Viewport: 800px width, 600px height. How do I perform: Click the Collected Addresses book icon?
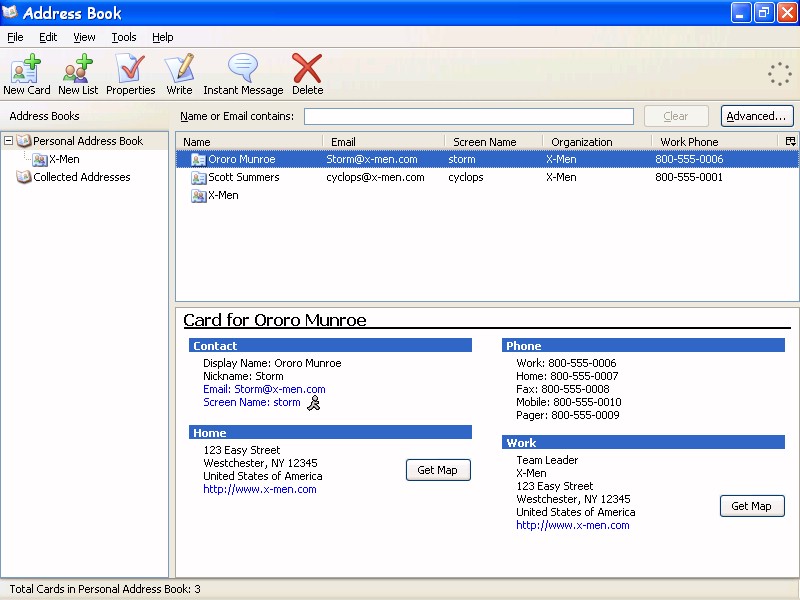24,177
